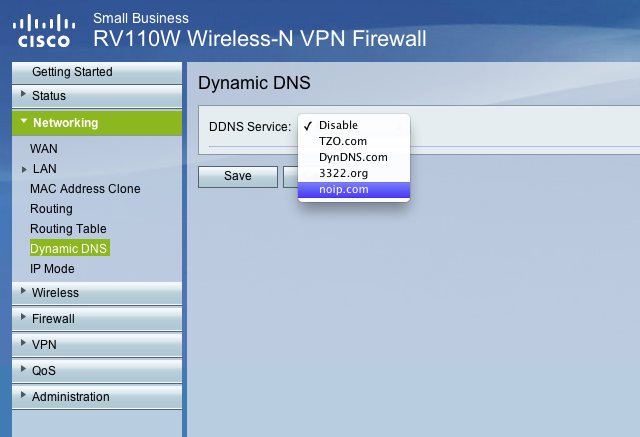
Task: Open the WAN settings page
Action: point(44,149)
